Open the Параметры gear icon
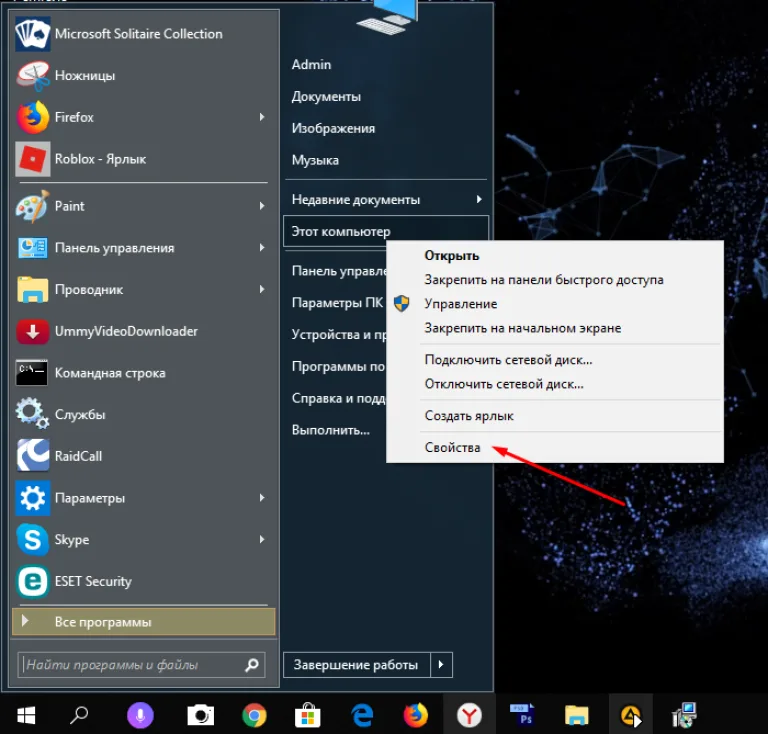Image resolution: width=768 pixels, height=734 pixels. tap(32, 498)
